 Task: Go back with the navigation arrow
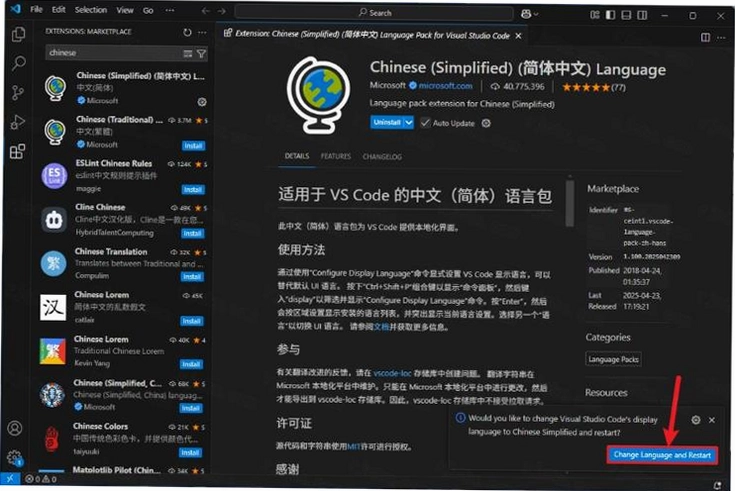point(205,11)
